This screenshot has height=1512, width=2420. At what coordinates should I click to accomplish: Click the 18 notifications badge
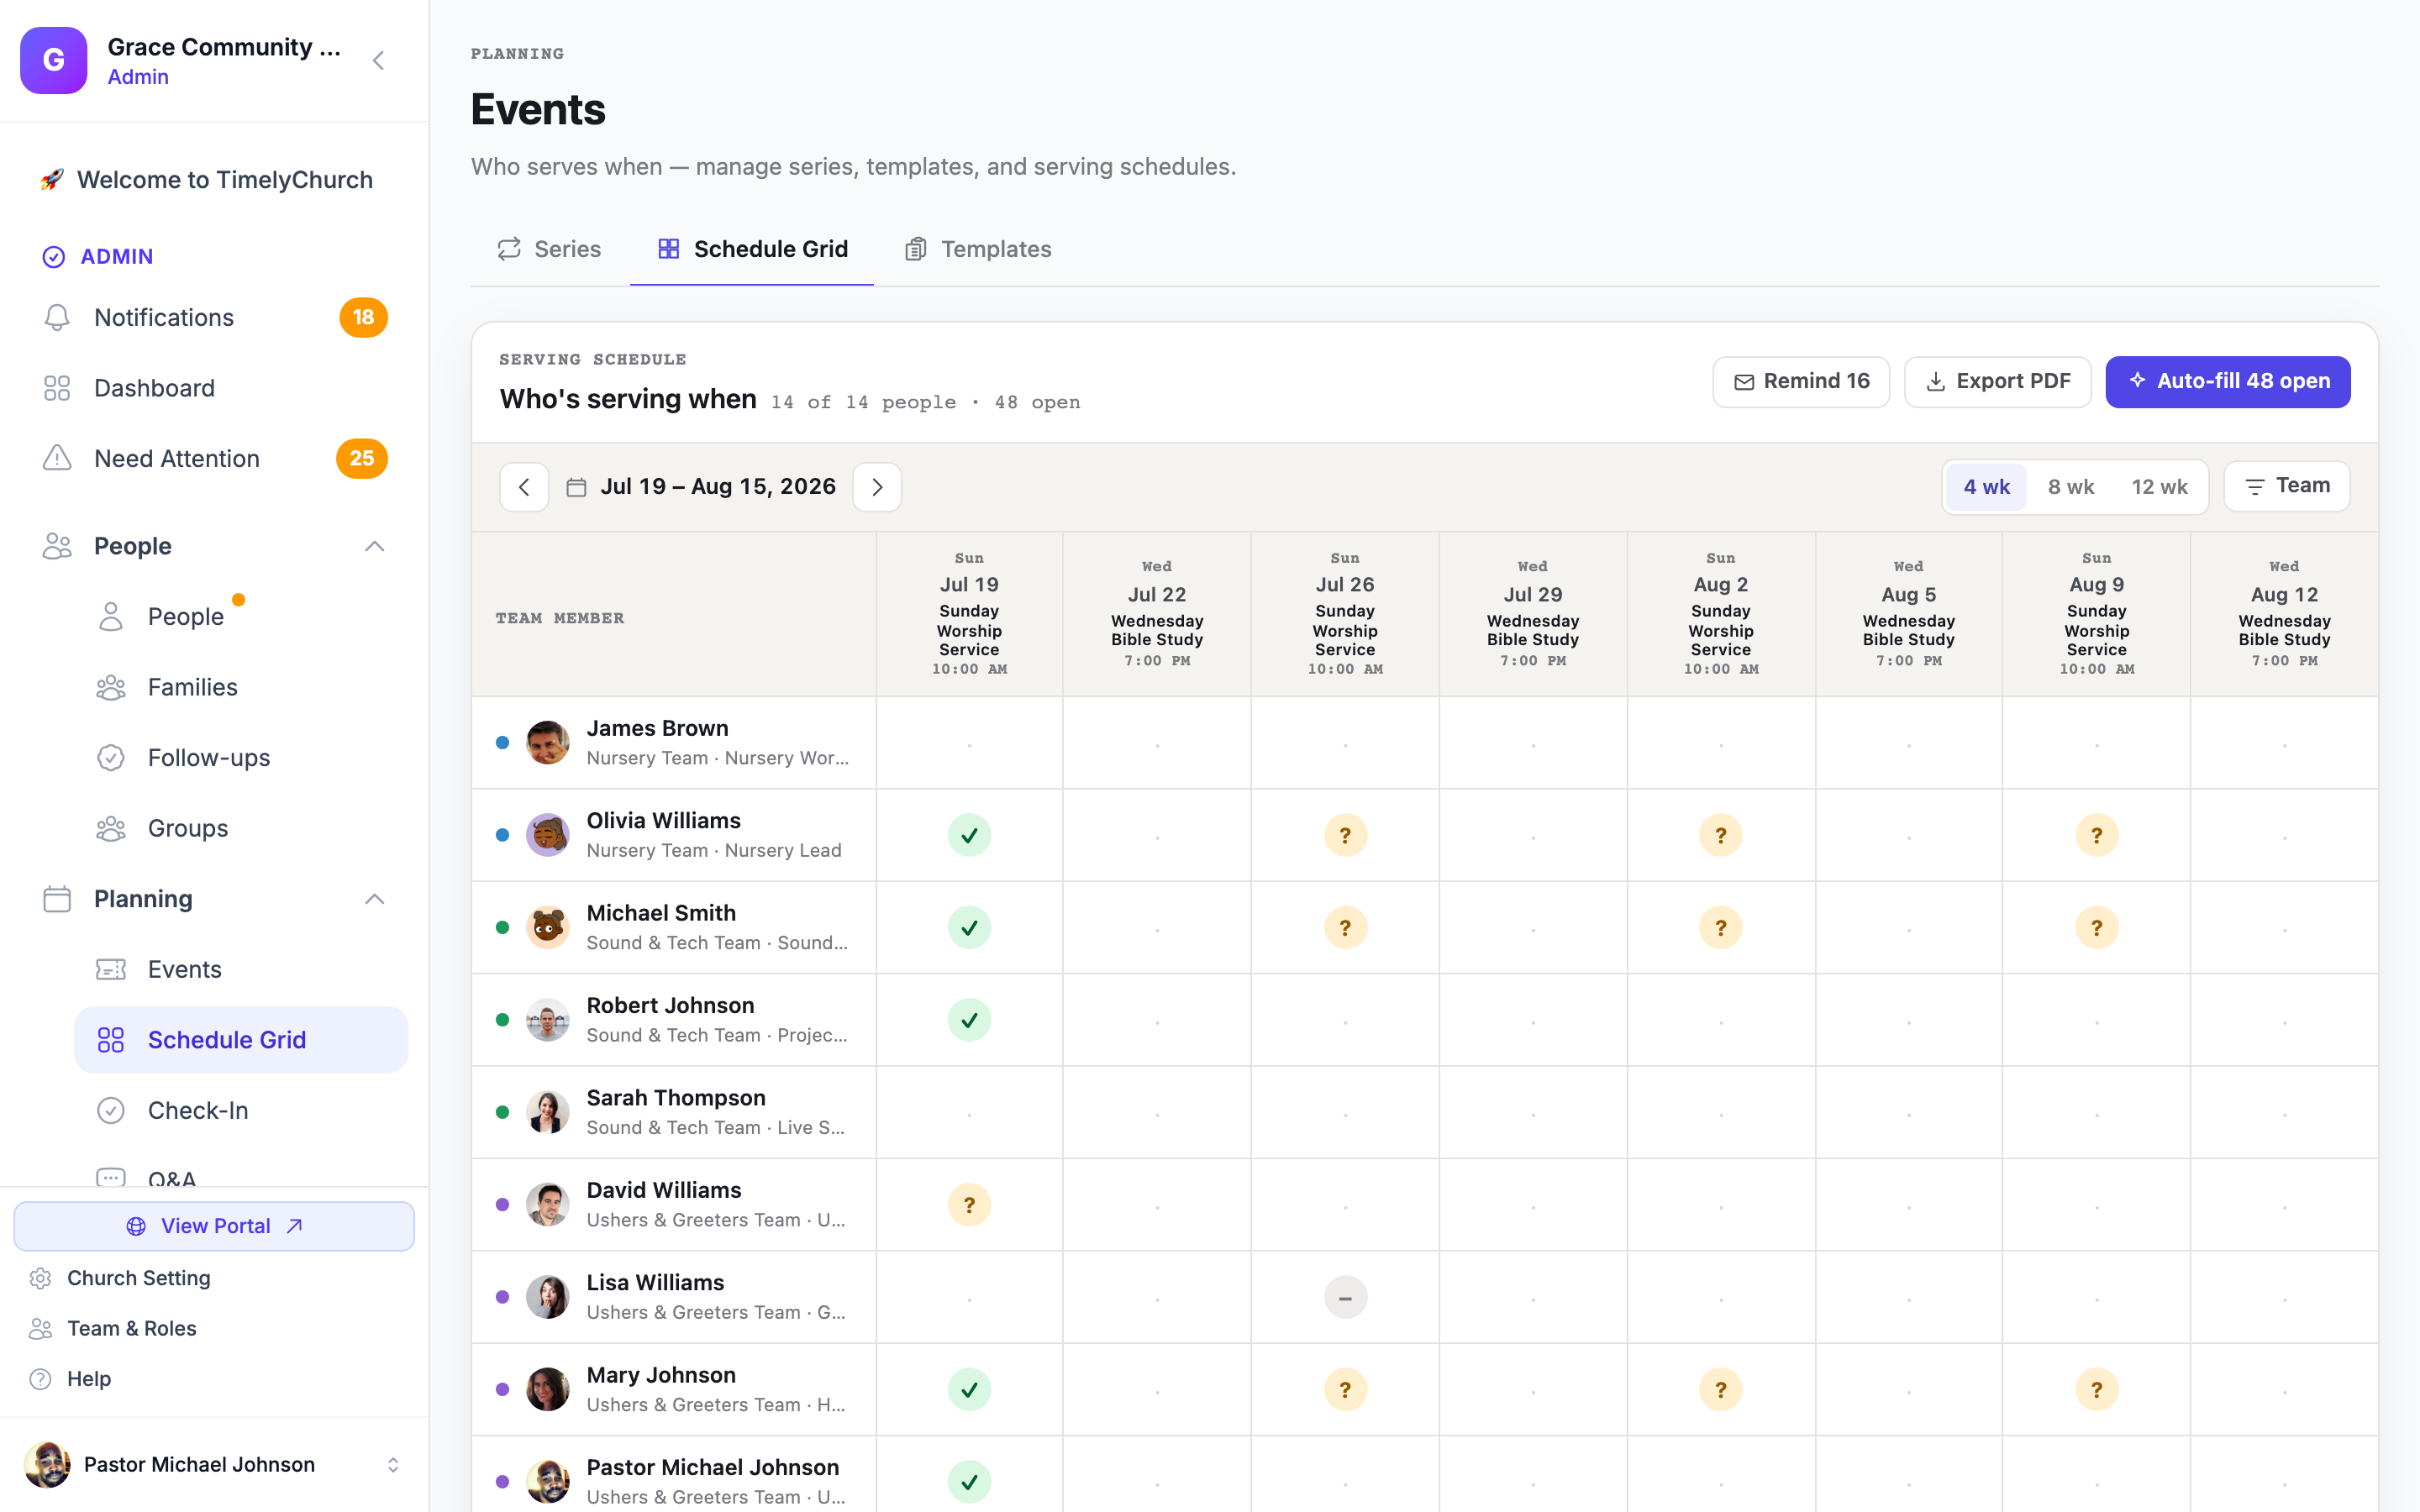pyautogui.click(x=363, y=317)
